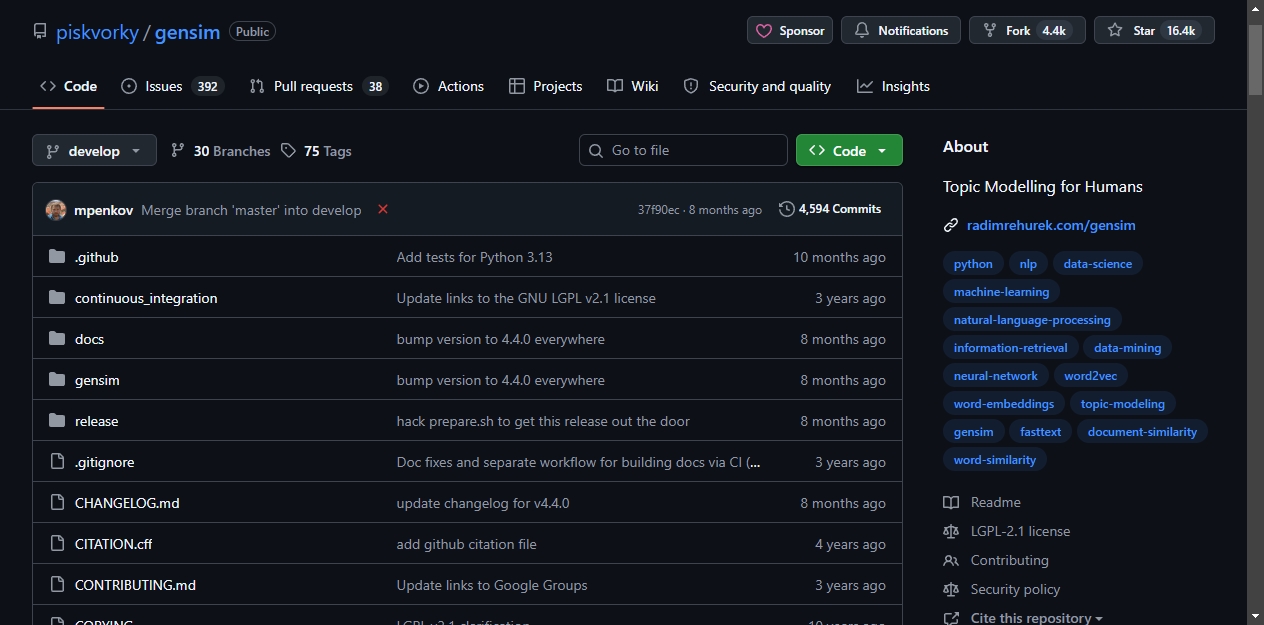
Task: Open the Pull requests tab
Action: (318, 86)
